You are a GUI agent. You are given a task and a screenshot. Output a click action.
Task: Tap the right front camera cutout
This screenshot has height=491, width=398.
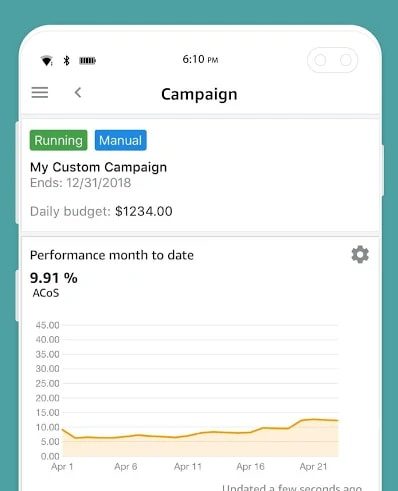(x=346, y=60)
